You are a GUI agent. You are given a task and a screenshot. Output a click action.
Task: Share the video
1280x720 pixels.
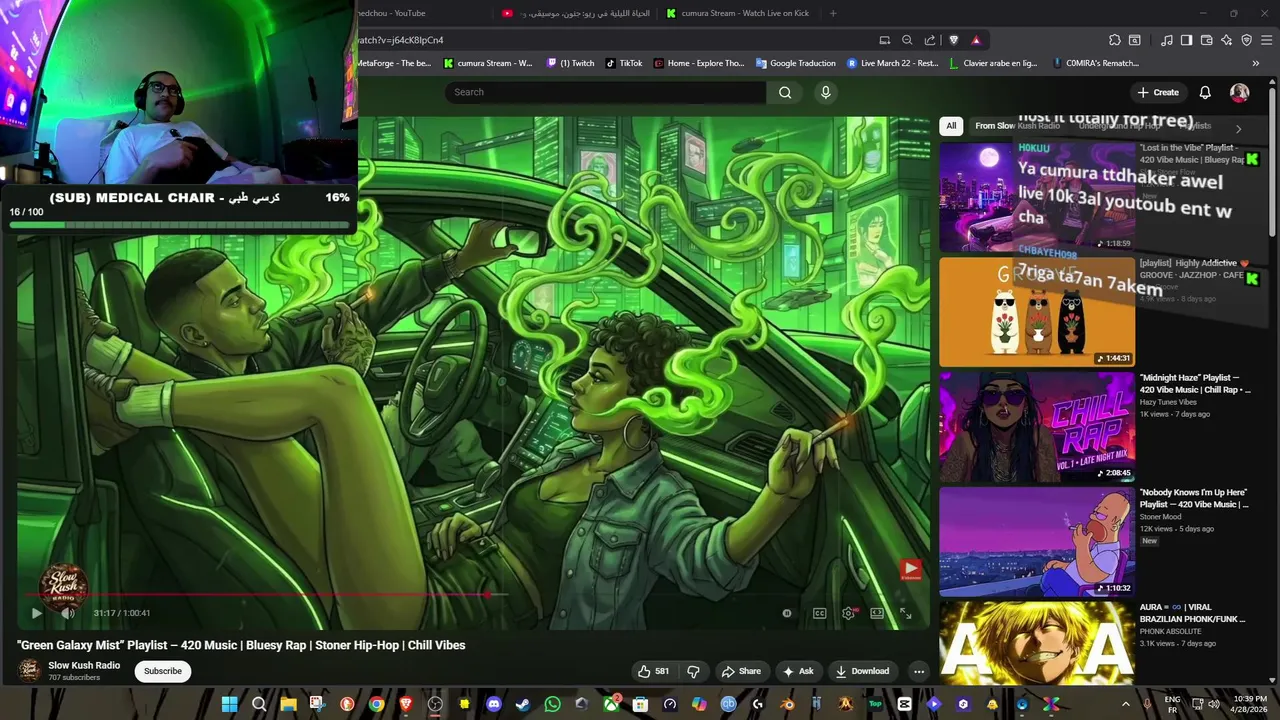741,671
